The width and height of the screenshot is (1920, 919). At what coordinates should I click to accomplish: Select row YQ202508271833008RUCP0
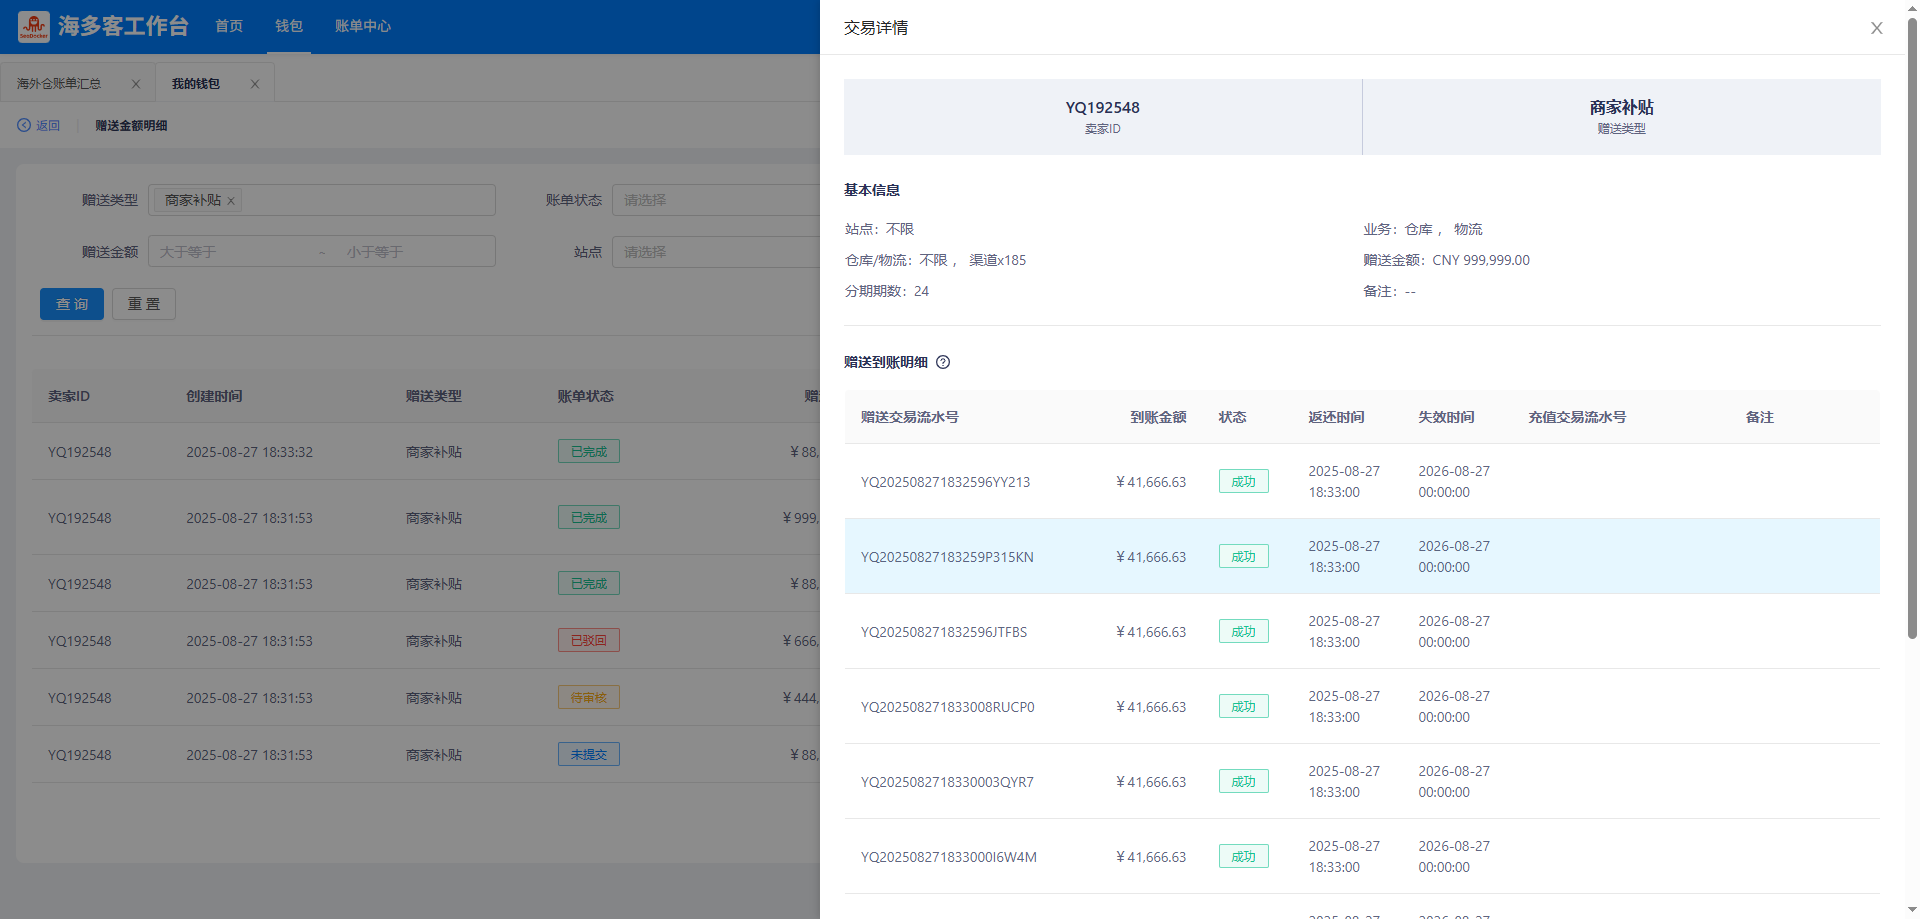[x=1362, y=706]
